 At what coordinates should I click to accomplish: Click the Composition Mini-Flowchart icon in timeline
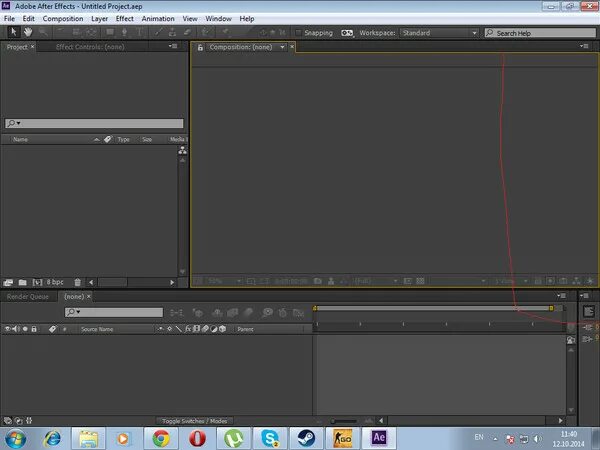[x=176, y=313]
